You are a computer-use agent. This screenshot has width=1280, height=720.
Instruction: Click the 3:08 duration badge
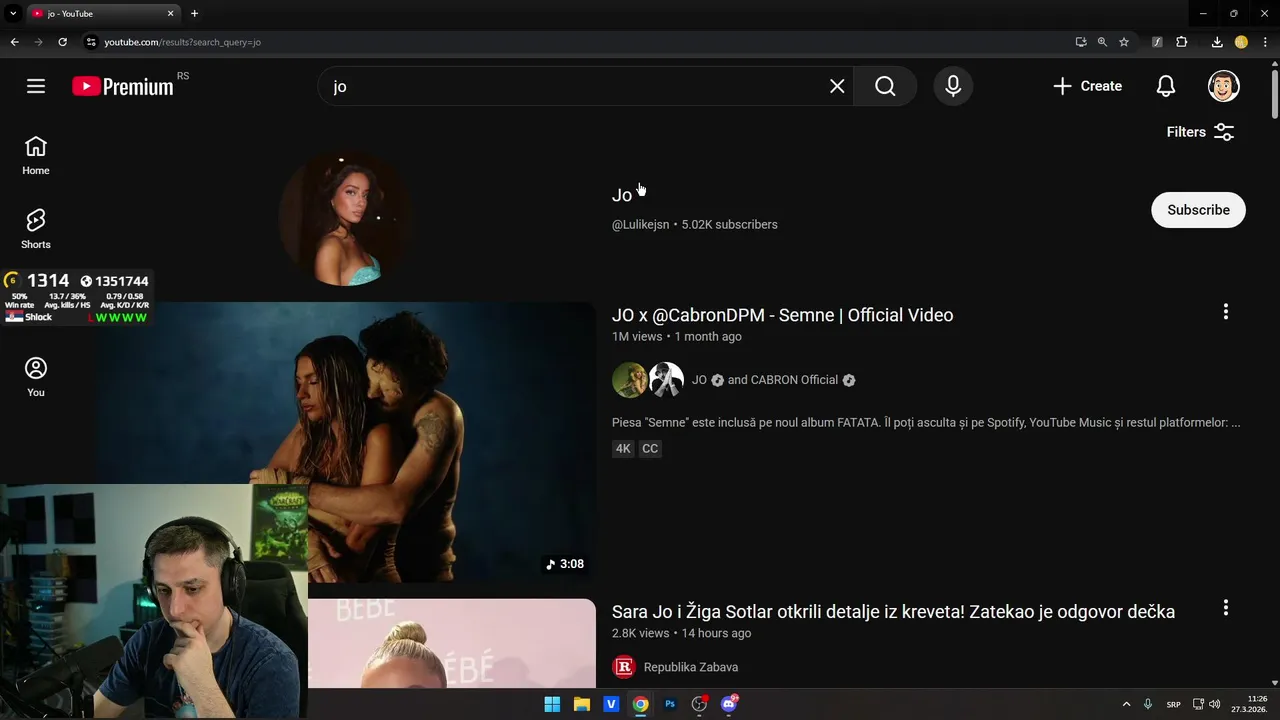[565, 564]
